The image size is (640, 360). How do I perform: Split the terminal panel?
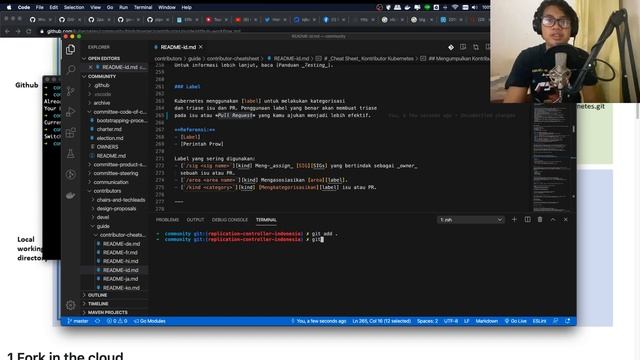[x=527, y=220]
